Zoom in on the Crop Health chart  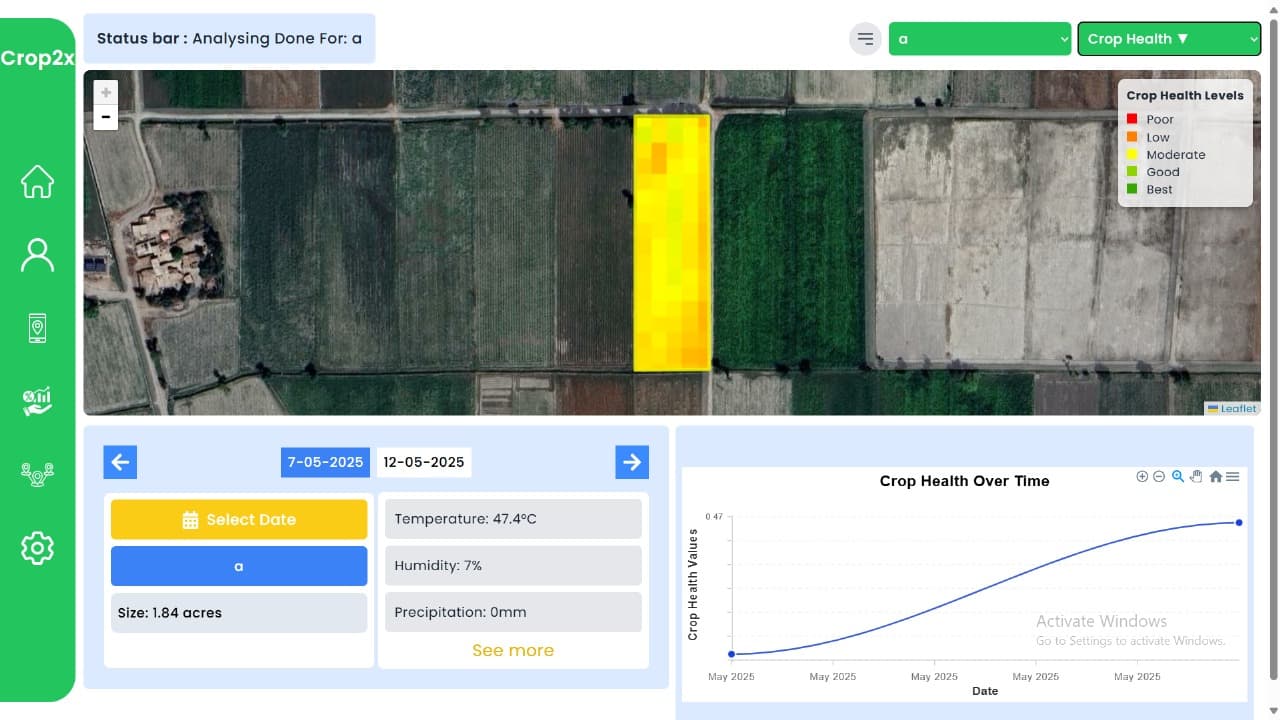1142,477
